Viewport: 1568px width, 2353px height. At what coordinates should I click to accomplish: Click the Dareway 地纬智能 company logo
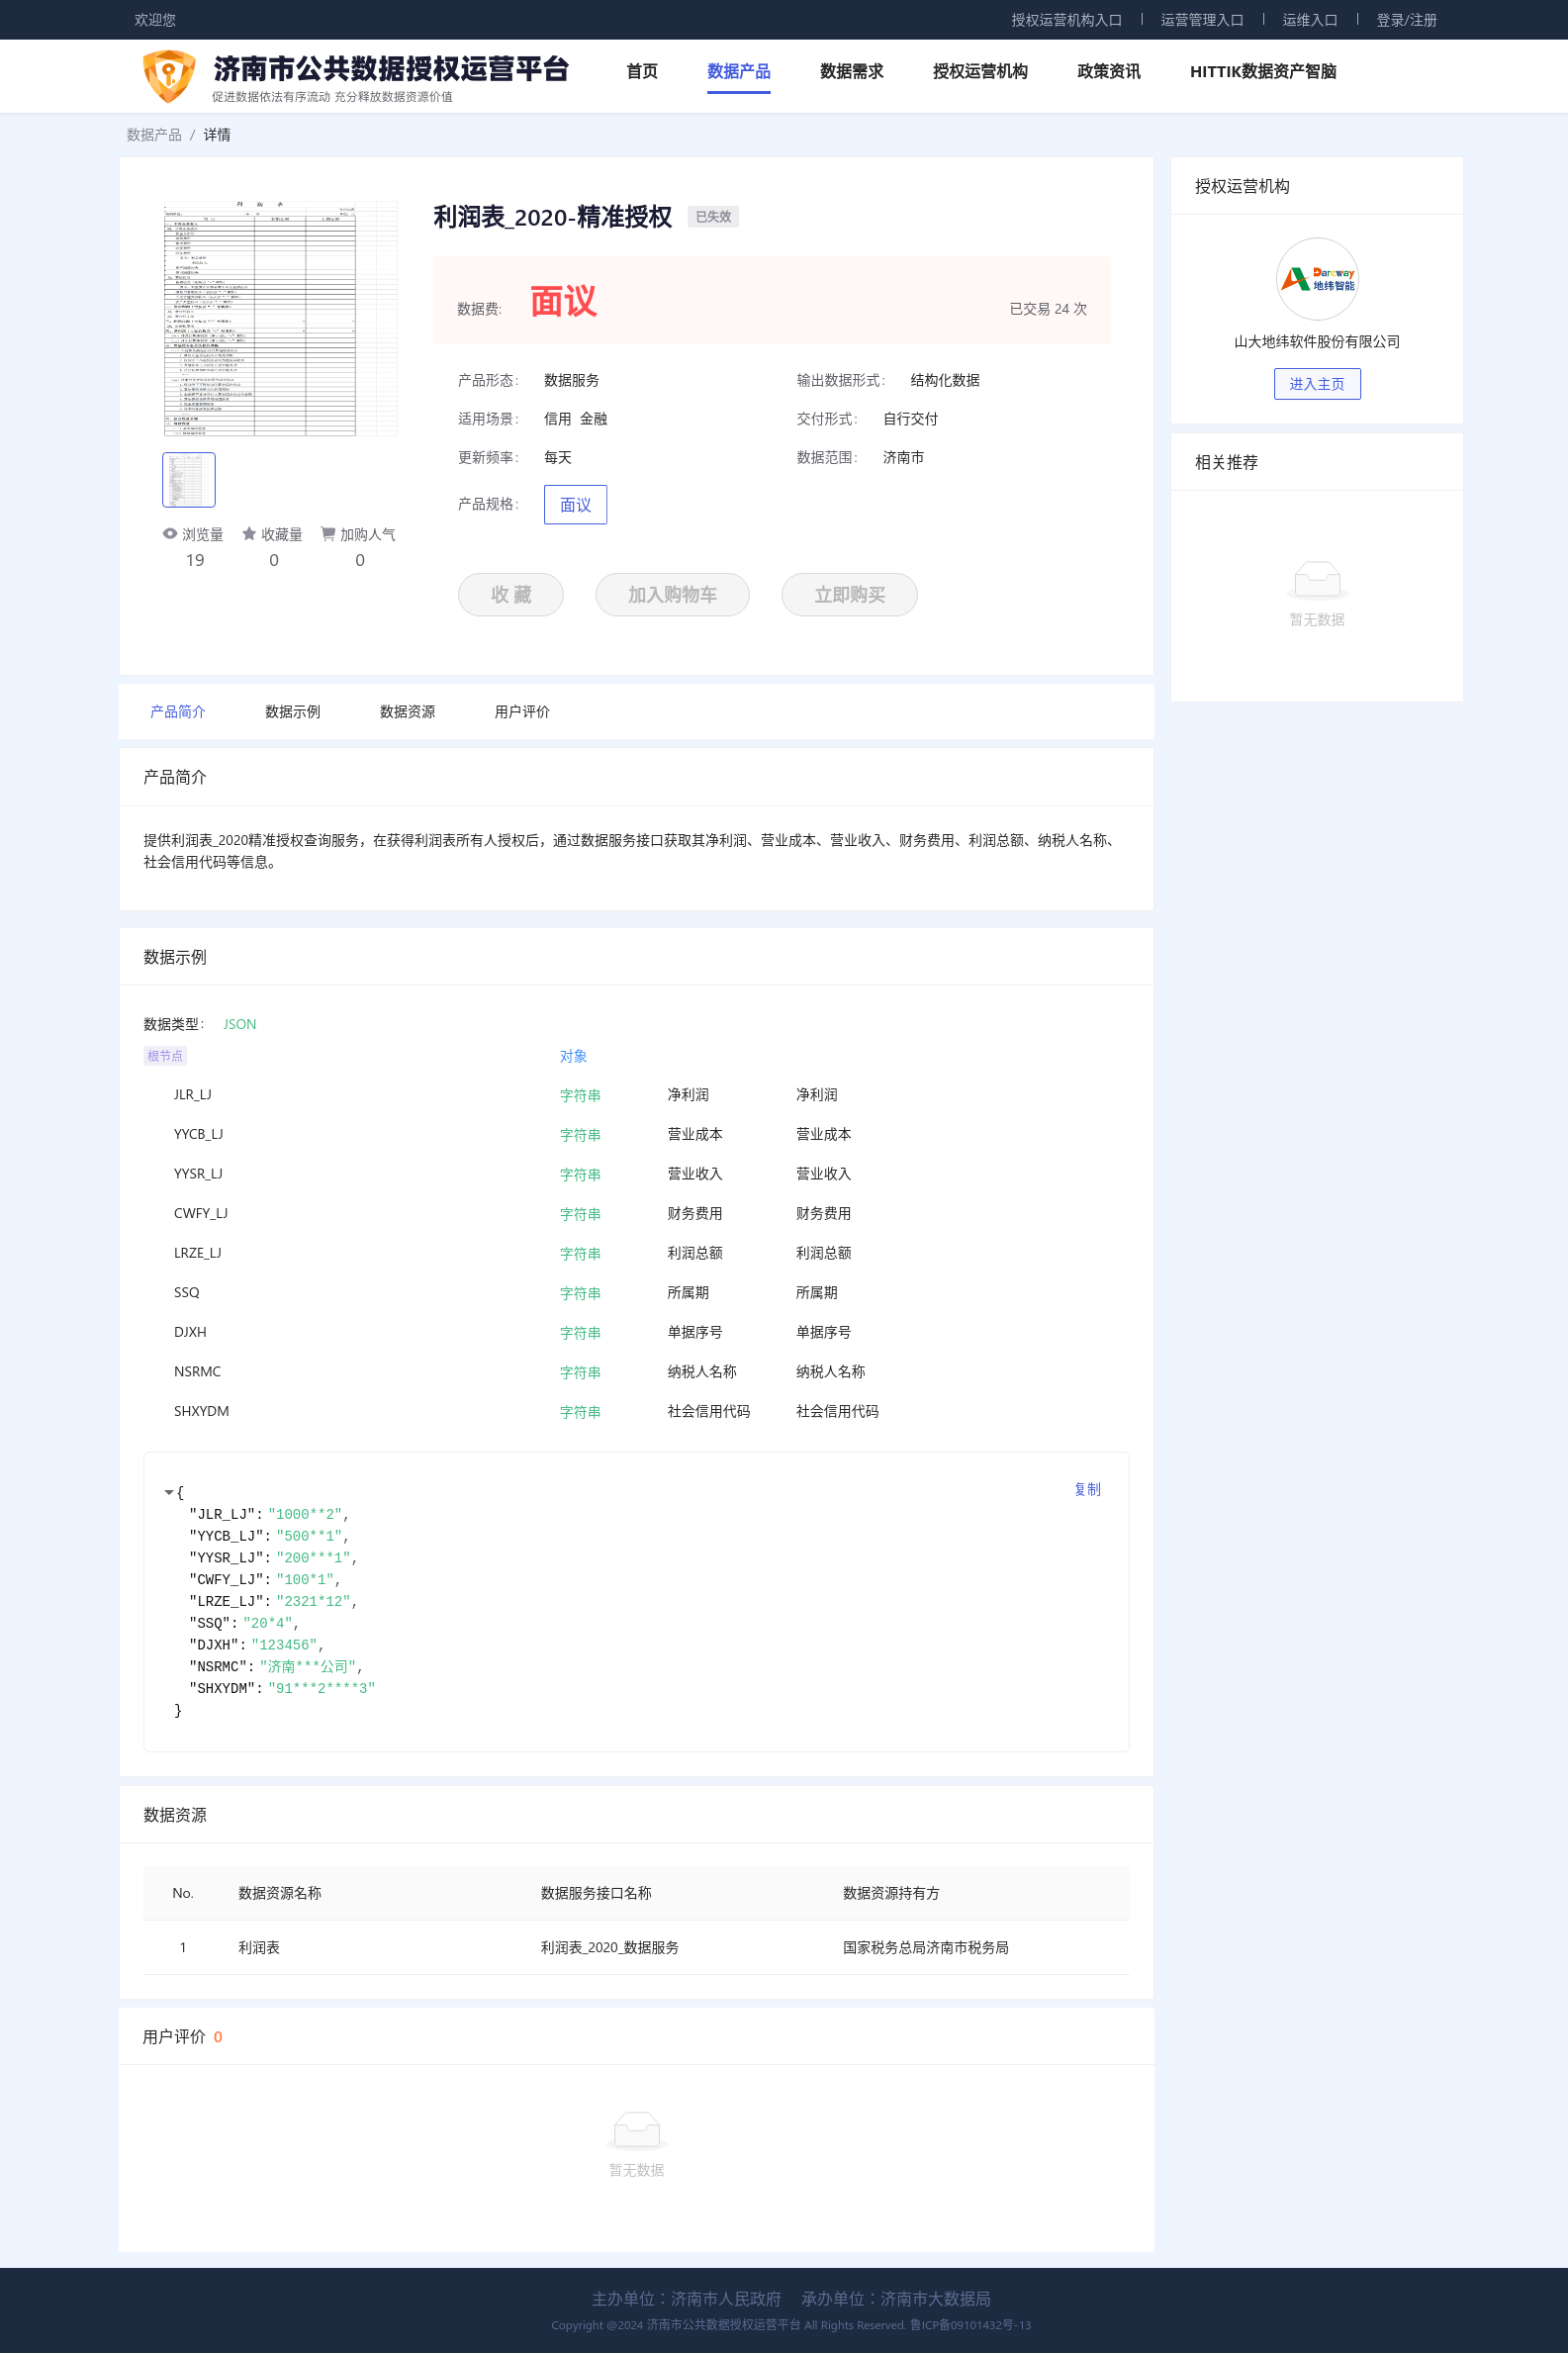1316,279
